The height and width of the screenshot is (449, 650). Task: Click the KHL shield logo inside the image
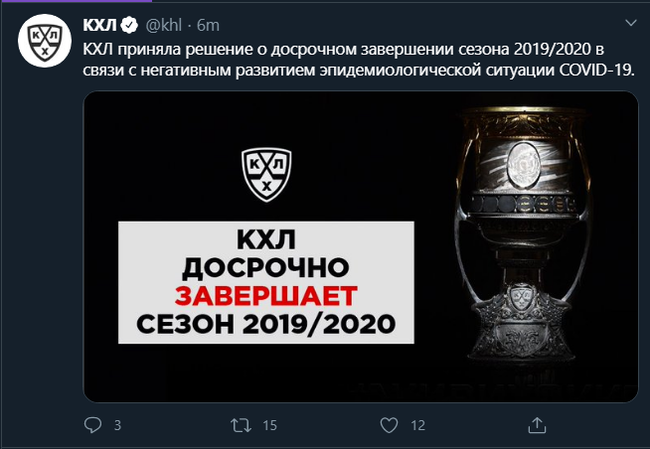(267, 175)
